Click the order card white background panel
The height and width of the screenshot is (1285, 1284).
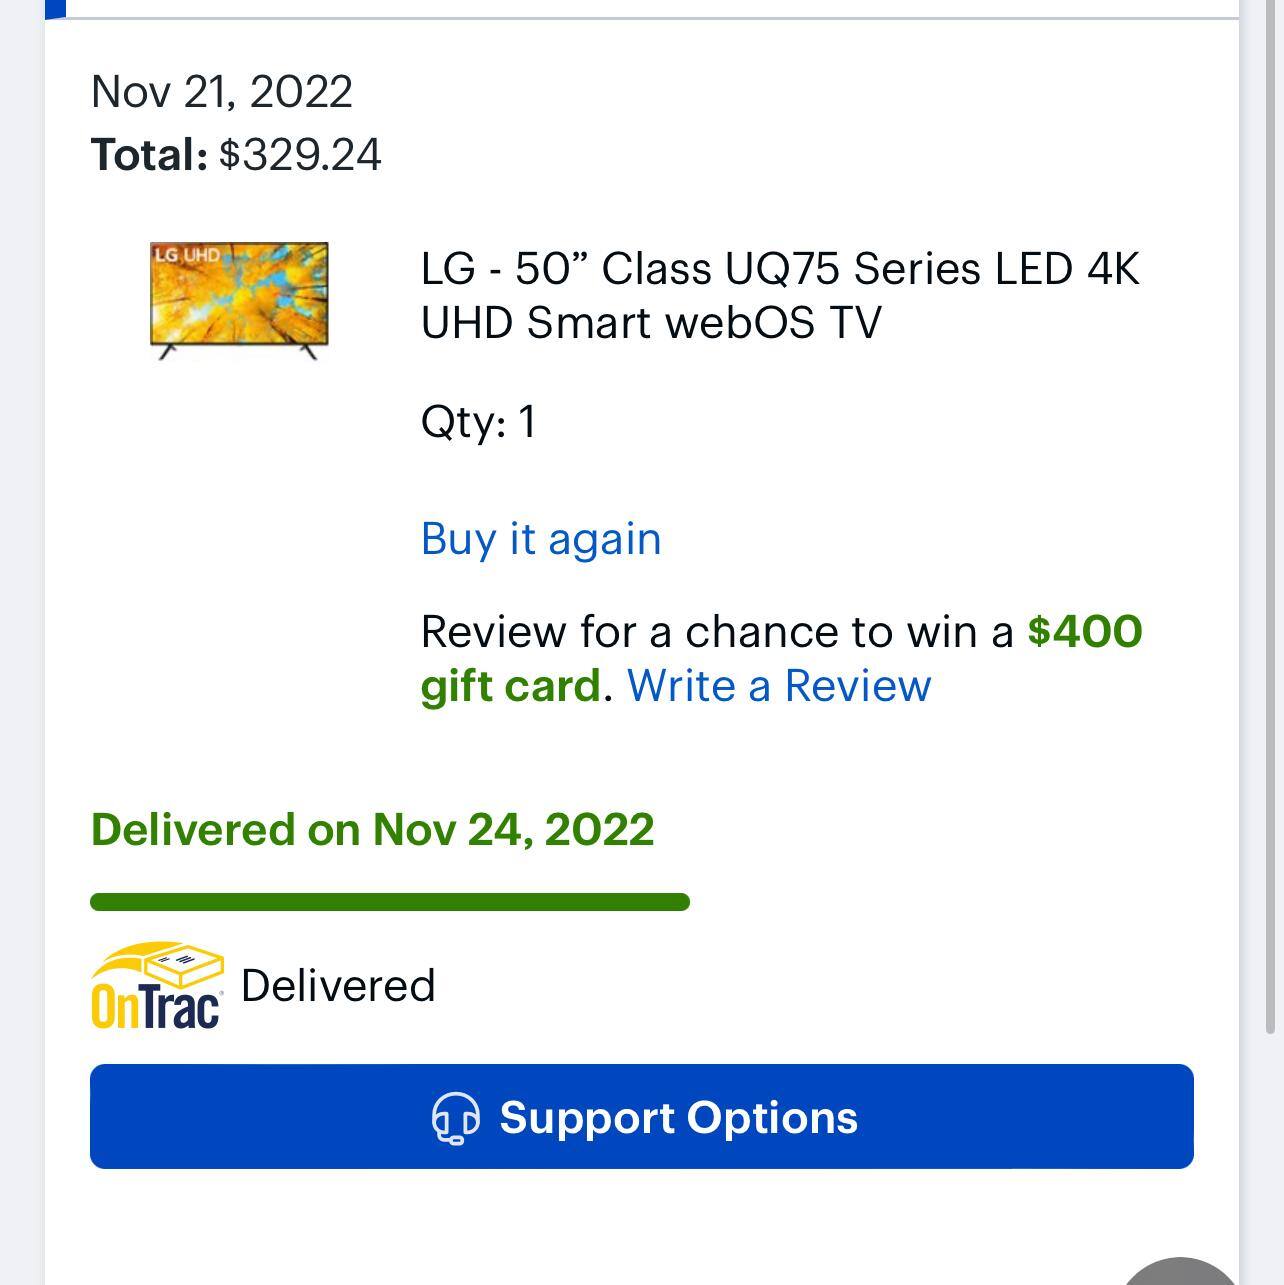(x=640, y=760)
